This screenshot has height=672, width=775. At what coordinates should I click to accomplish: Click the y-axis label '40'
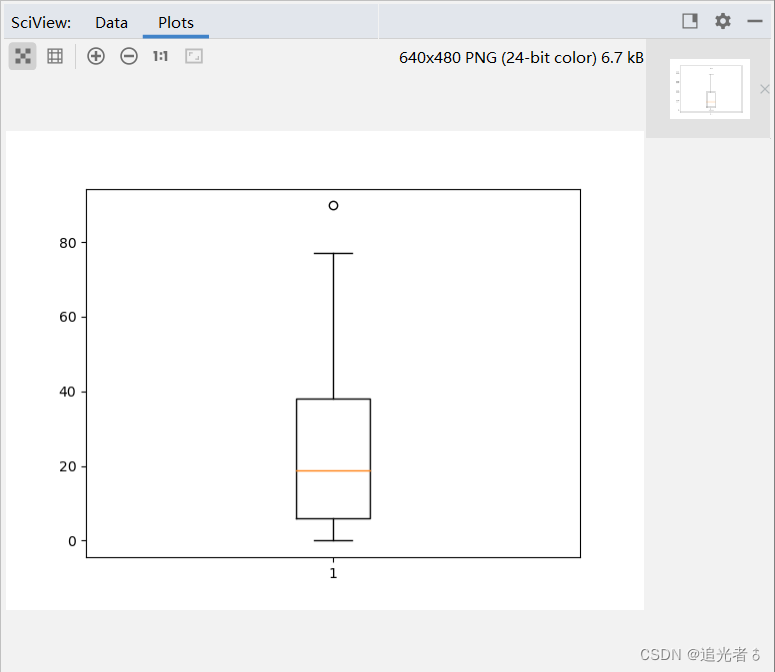pos(68,392)
